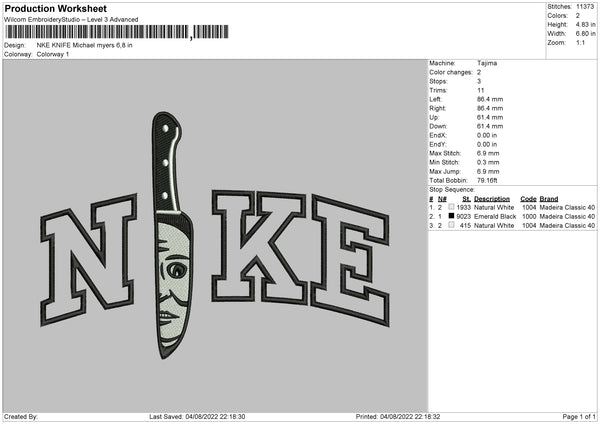Click the code 1000 for Emerald Black
This screenshot has width=600, height=424.
(x=529, y=217)
